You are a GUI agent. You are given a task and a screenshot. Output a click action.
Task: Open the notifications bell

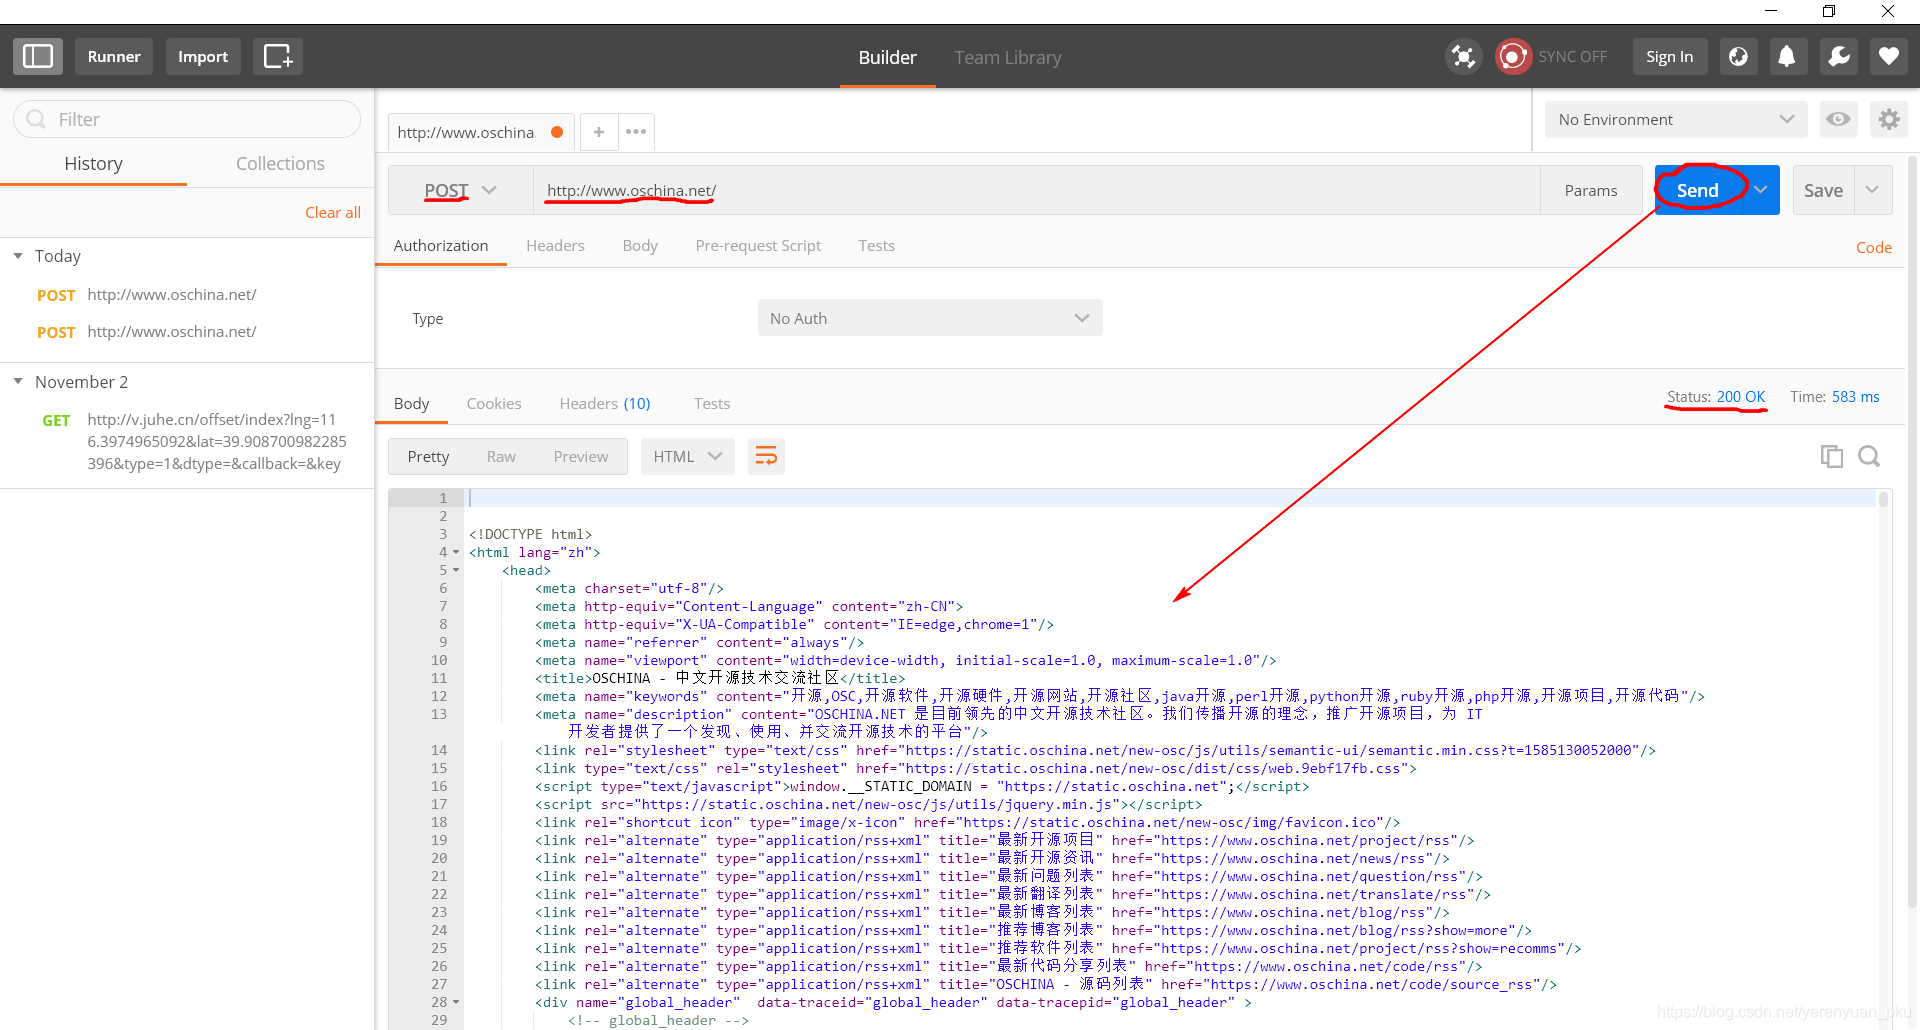pos(1788,56)
